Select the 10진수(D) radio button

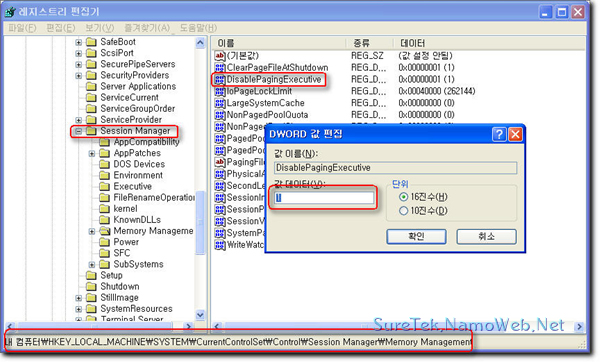pos(403,210)
